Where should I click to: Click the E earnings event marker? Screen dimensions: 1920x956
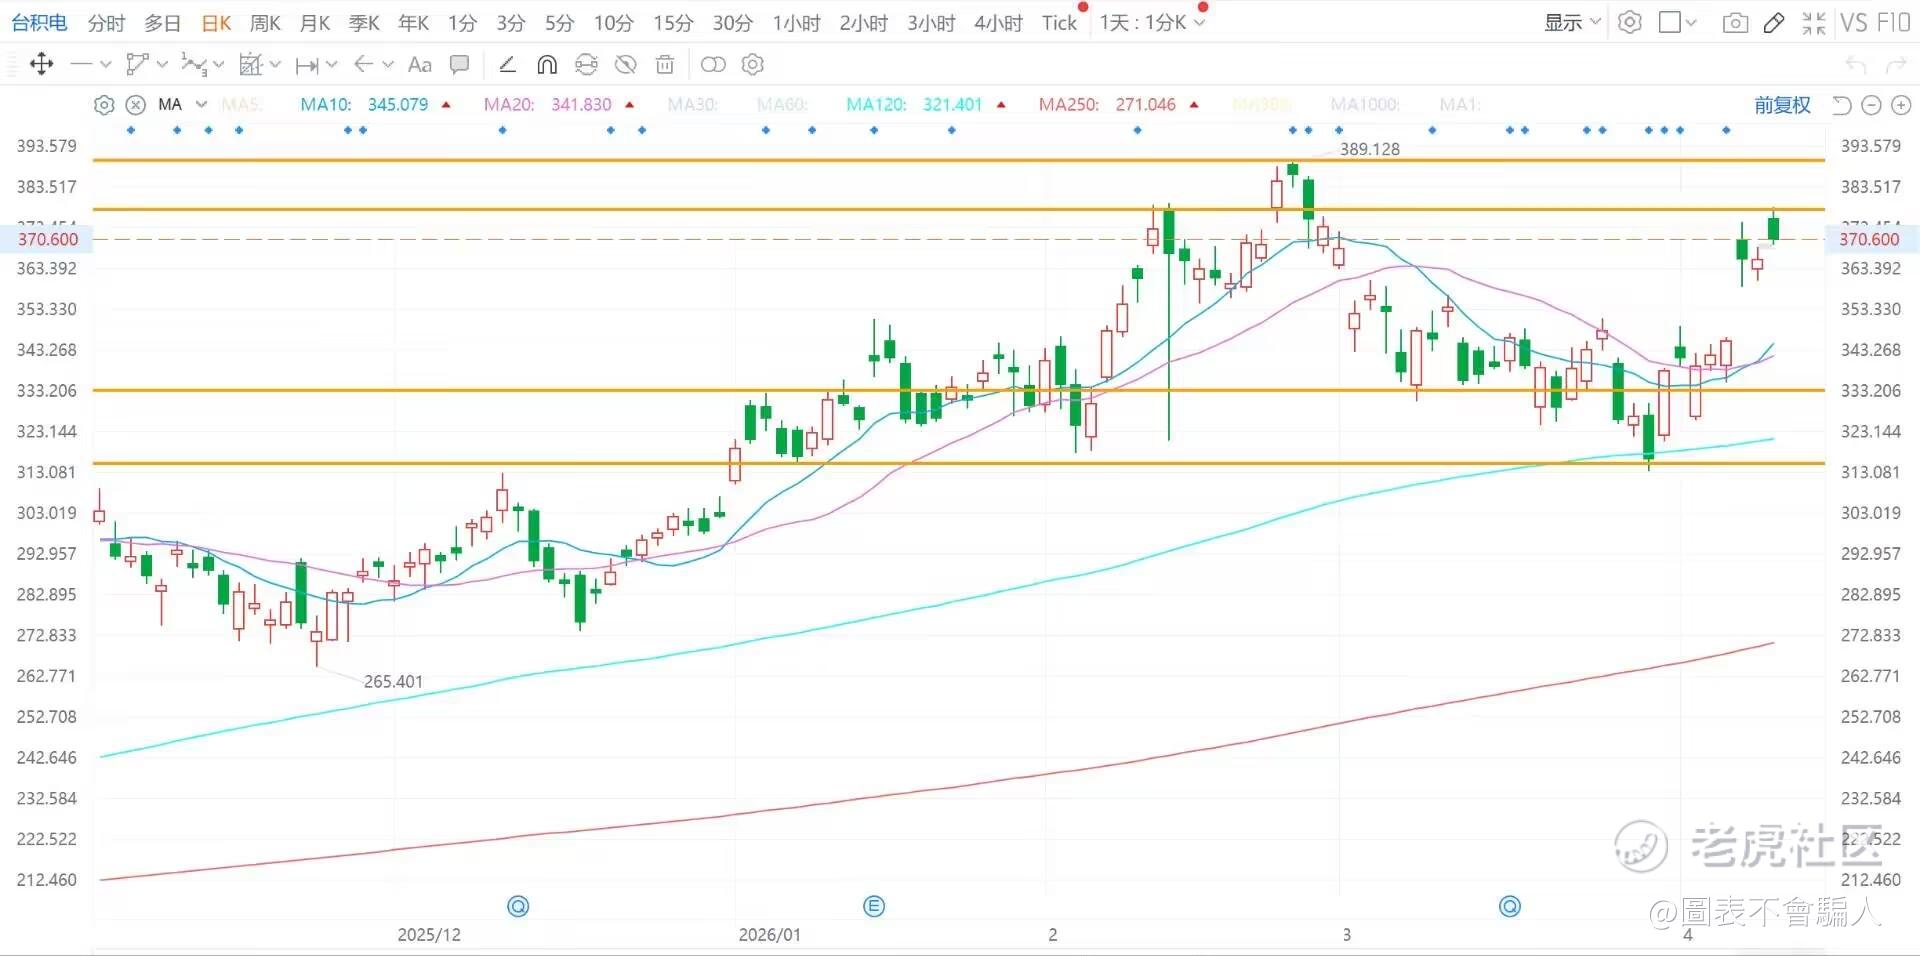pyautogui.click(x=874, y=907)
